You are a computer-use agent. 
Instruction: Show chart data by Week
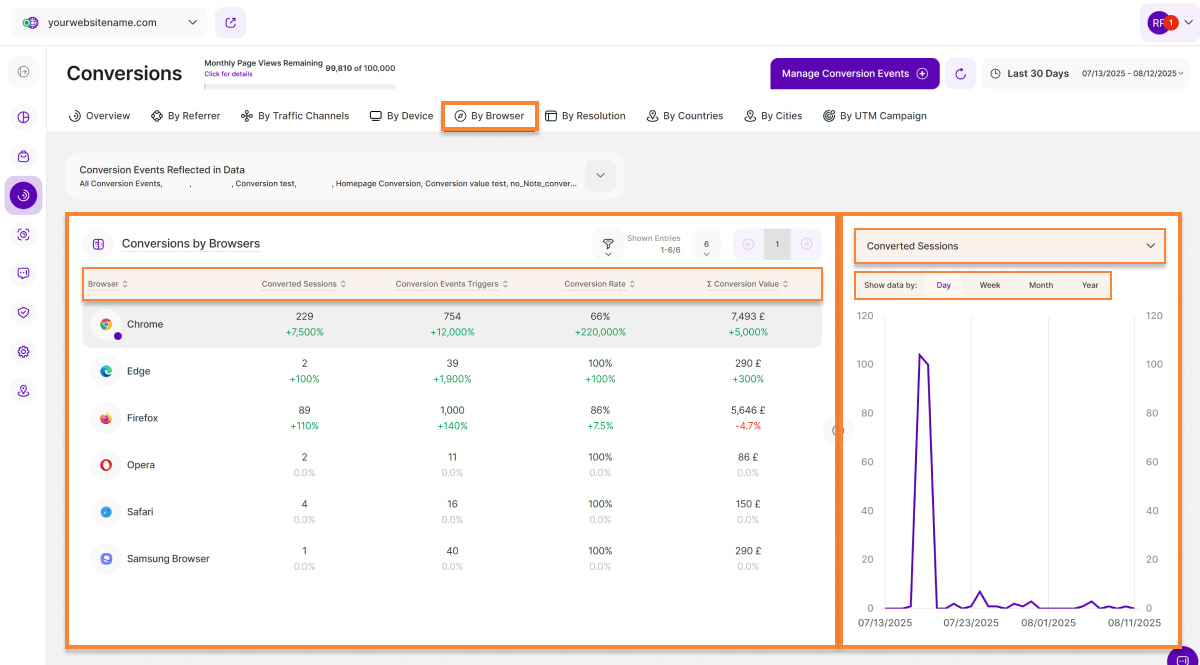click(989, 285)
